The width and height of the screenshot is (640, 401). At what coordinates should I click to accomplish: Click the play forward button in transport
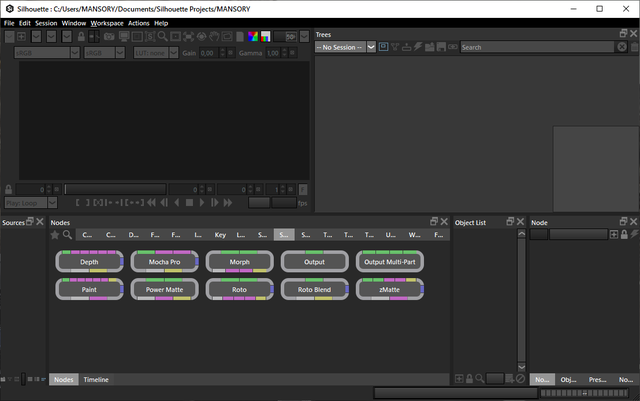(x=202, y=203)
